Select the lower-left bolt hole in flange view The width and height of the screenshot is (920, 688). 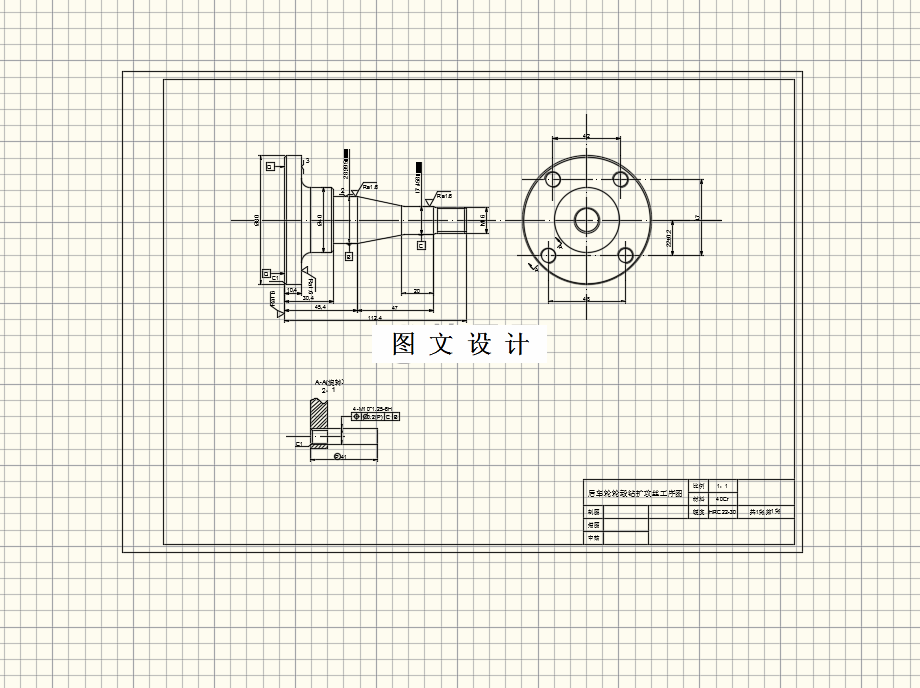[548, 256]
